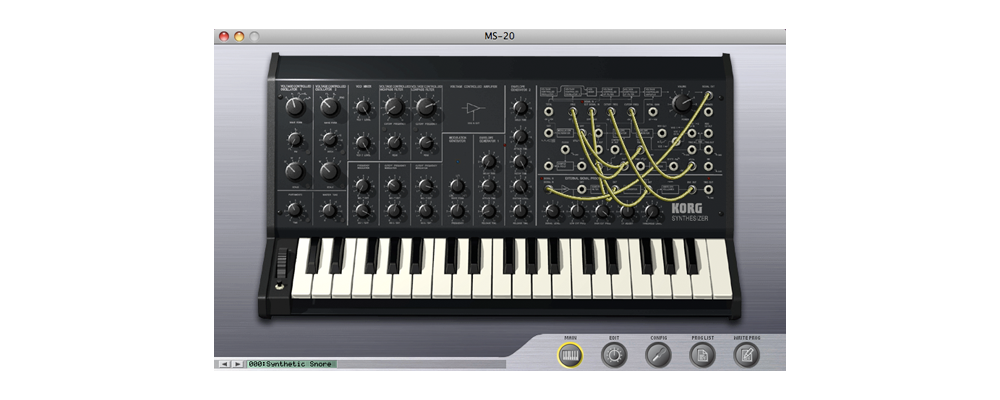Image resolution: width=1000 pixels, height=400 pixels.
Task: Click the TOTAL patch jack
Action: 548,112
